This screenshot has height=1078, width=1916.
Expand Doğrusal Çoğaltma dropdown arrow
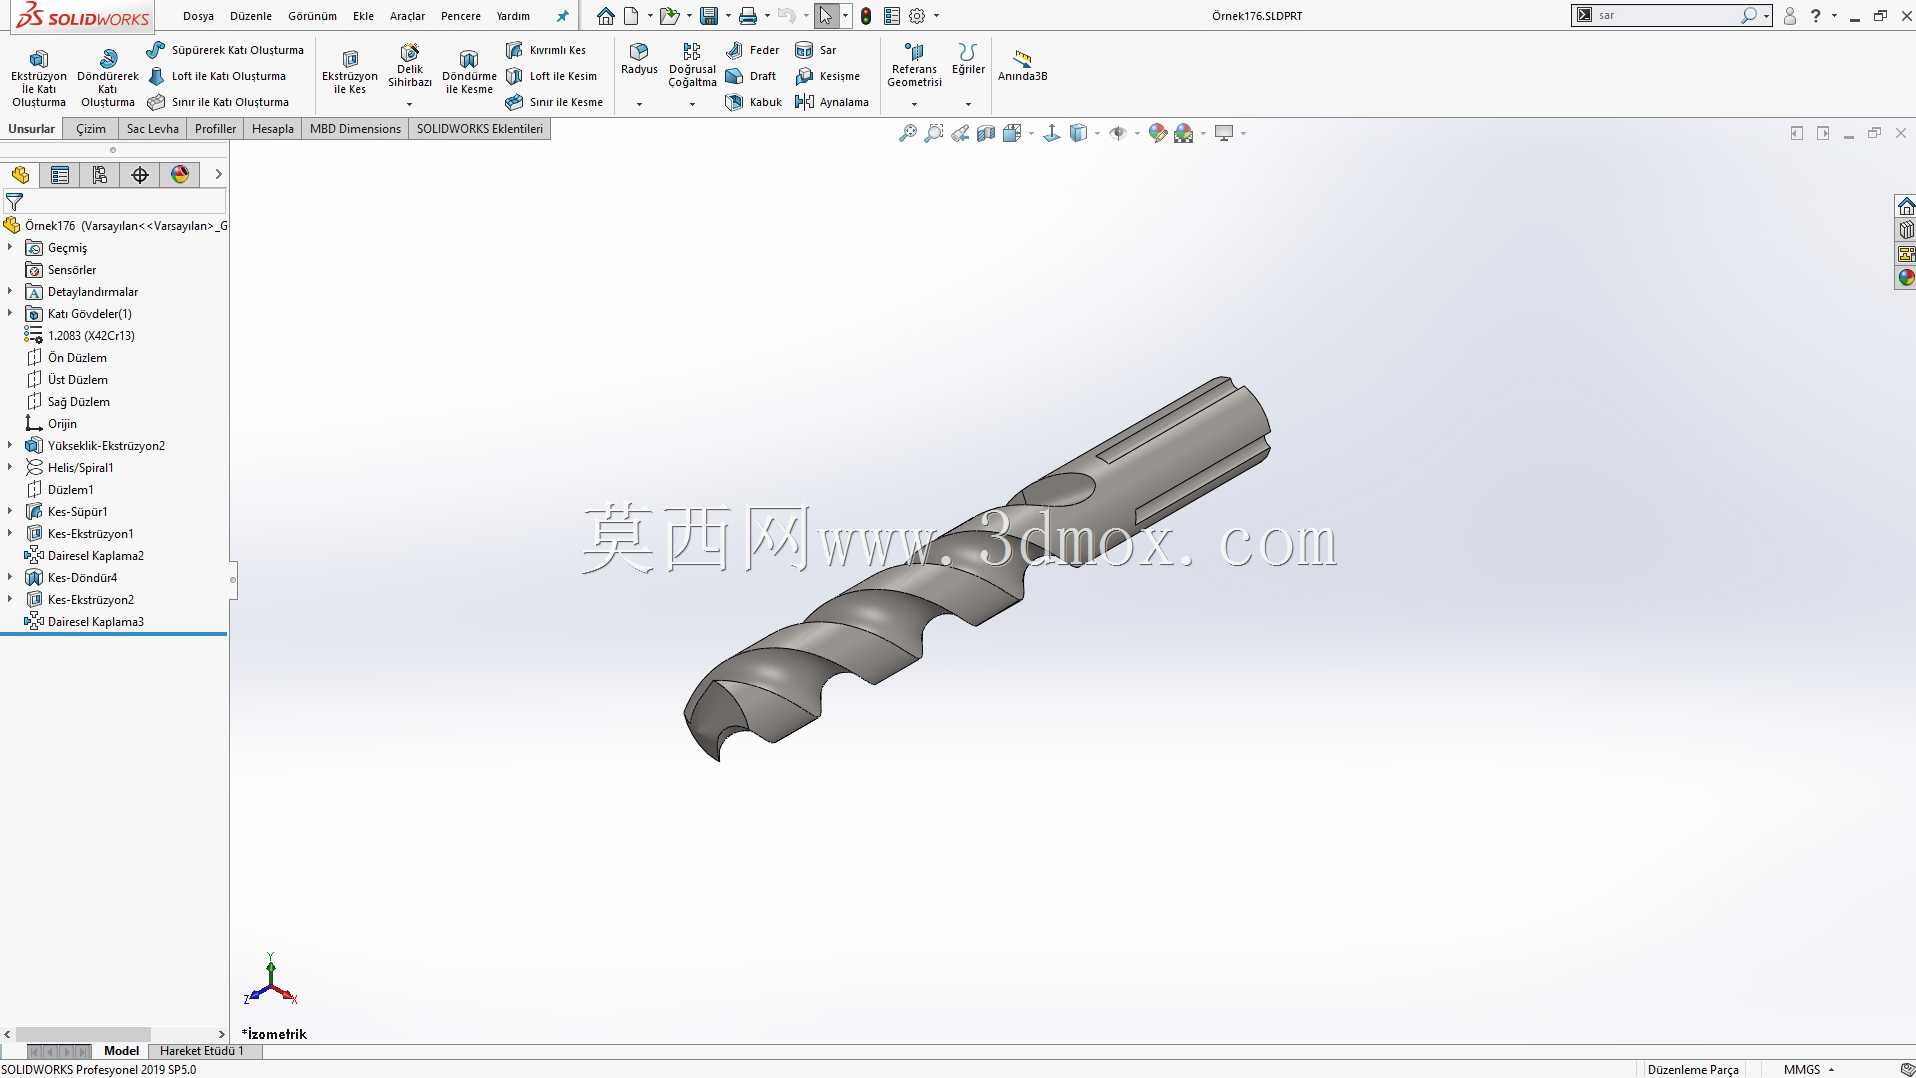click(x=692, y=104)
